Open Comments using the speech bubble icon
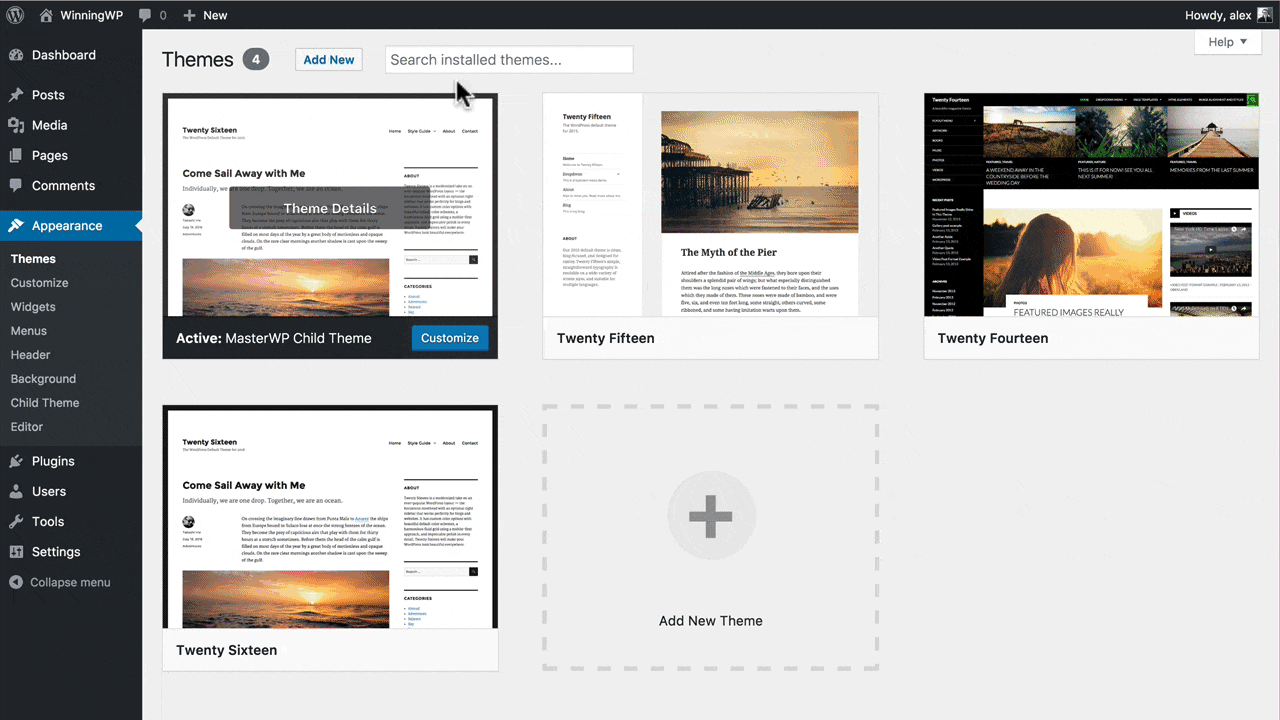This screenshot has width=1280, height=720. [17, 186]
